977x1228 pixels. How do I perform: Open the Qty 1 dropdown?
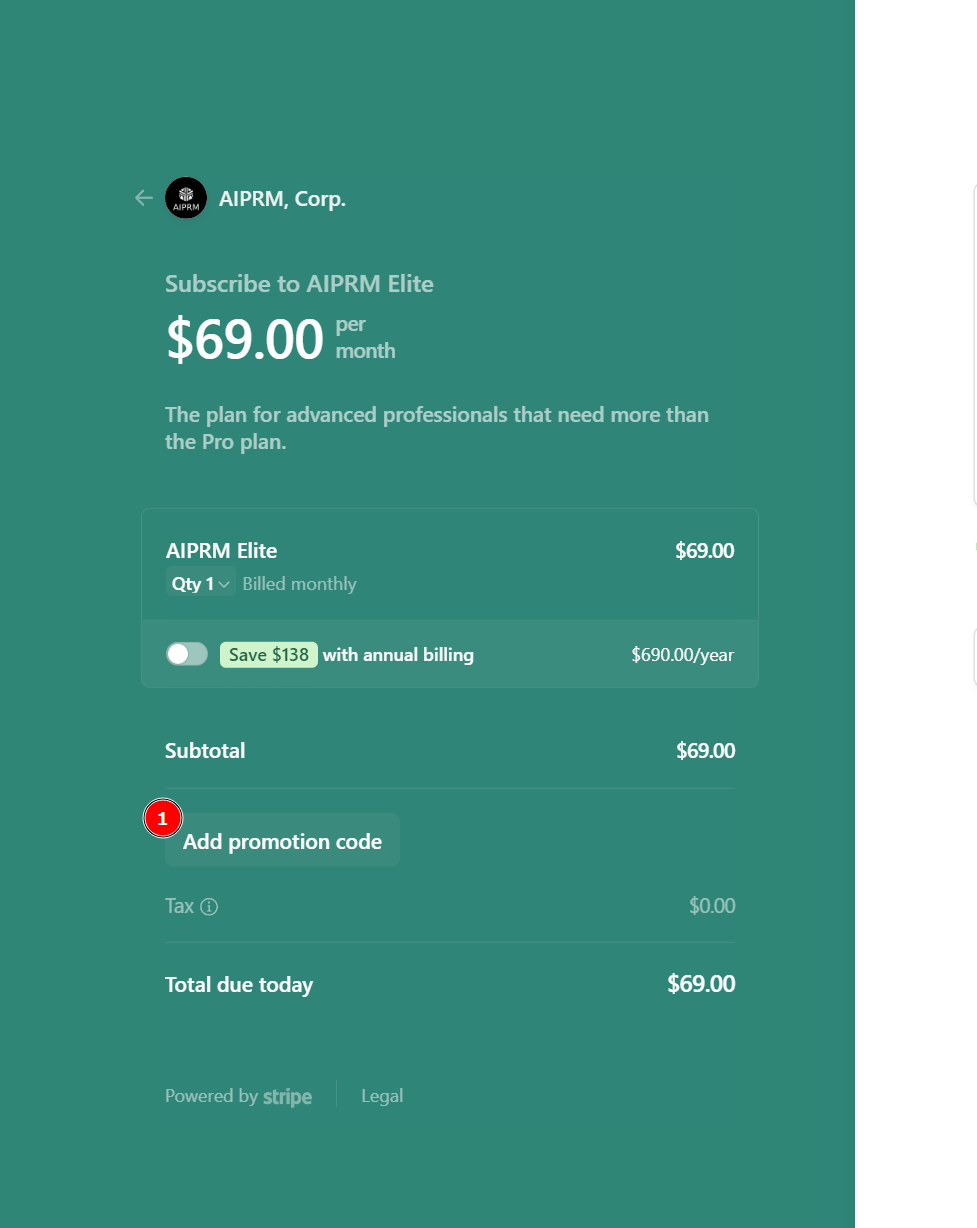pos(201,584)
